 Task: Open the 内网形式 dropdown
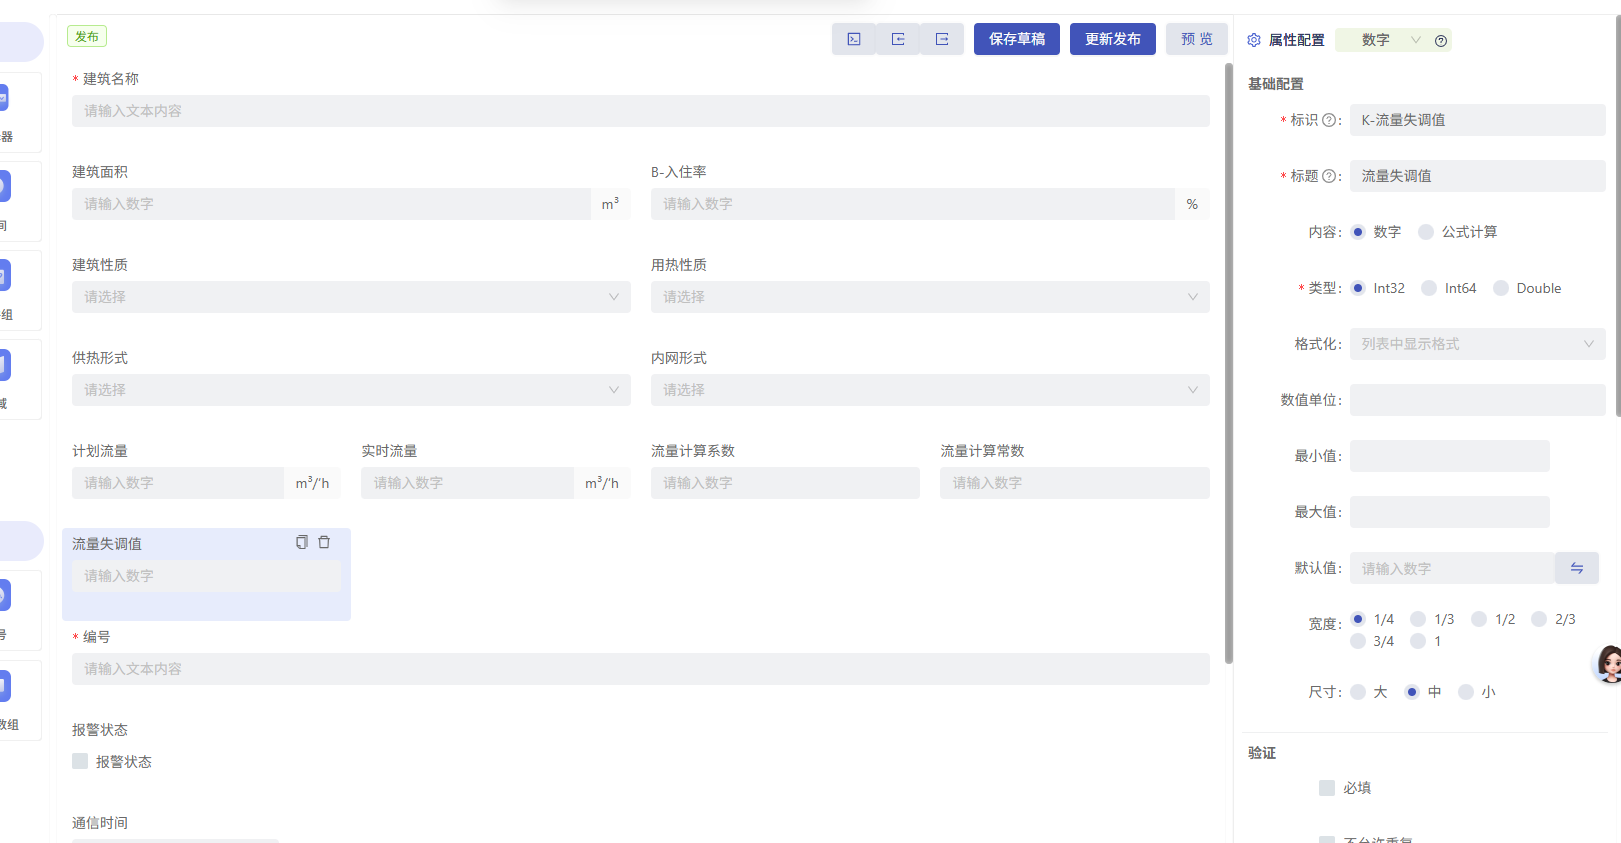click(930, 390)
